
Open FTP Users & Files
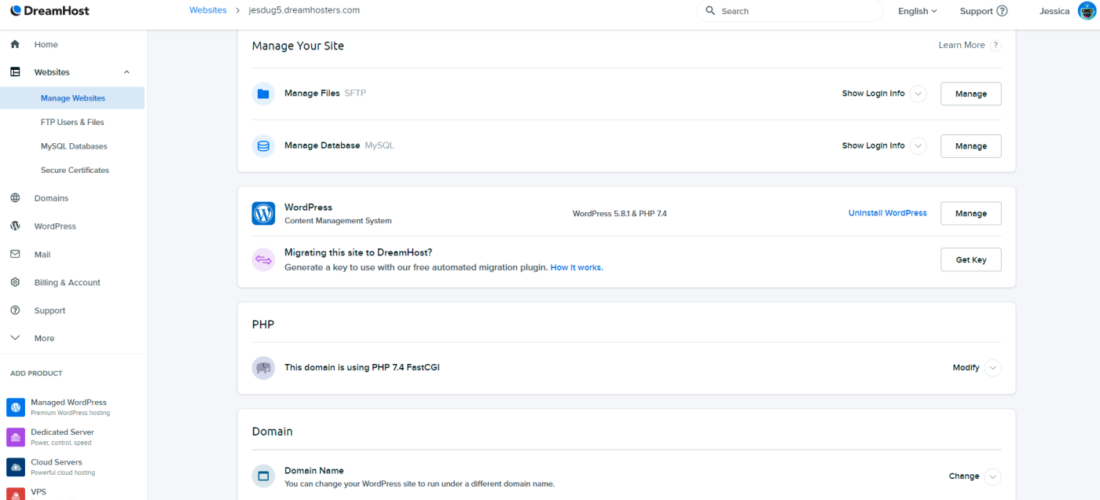point(72,122)
